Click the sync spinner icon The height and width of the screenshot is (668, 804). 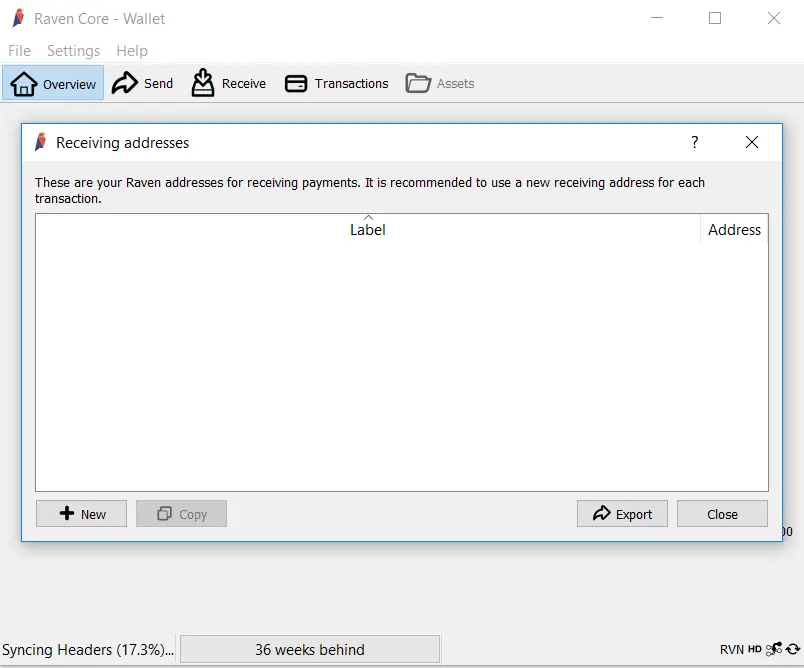pyautogui.click(x=793, y=649)
